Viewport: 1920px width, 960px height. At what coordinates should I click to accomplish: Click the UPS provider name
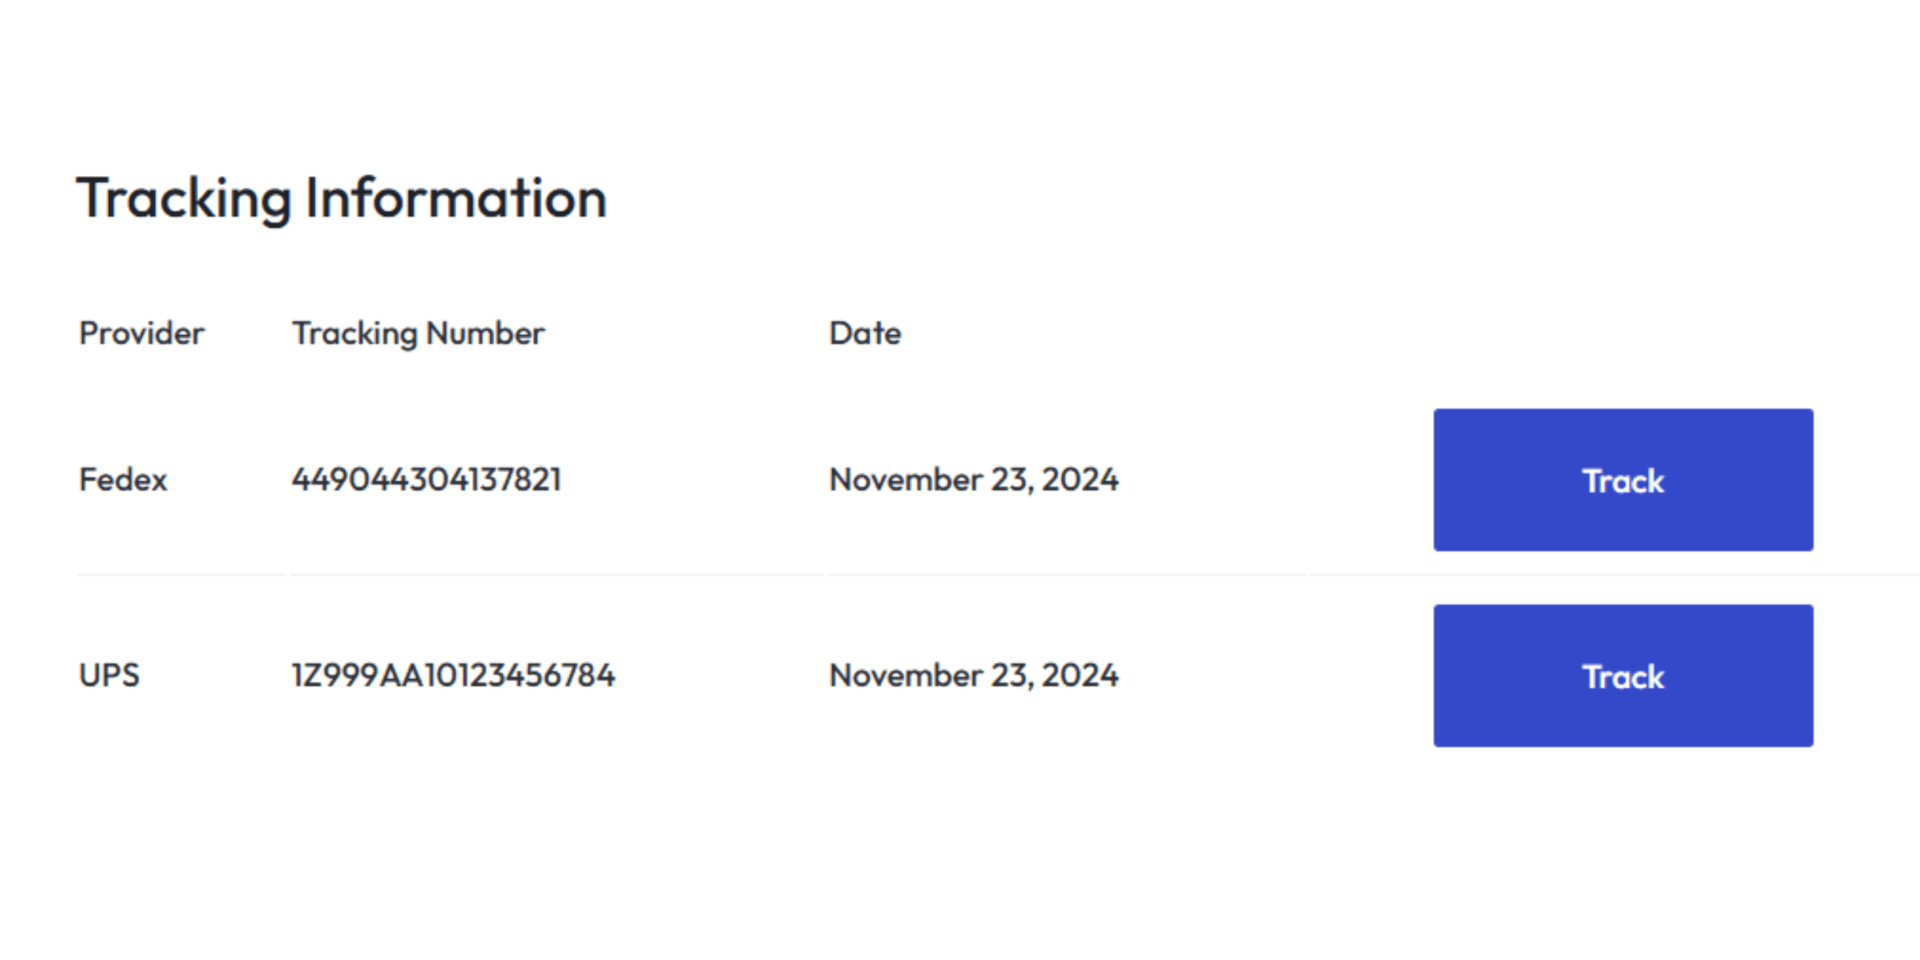coord(109,676)
